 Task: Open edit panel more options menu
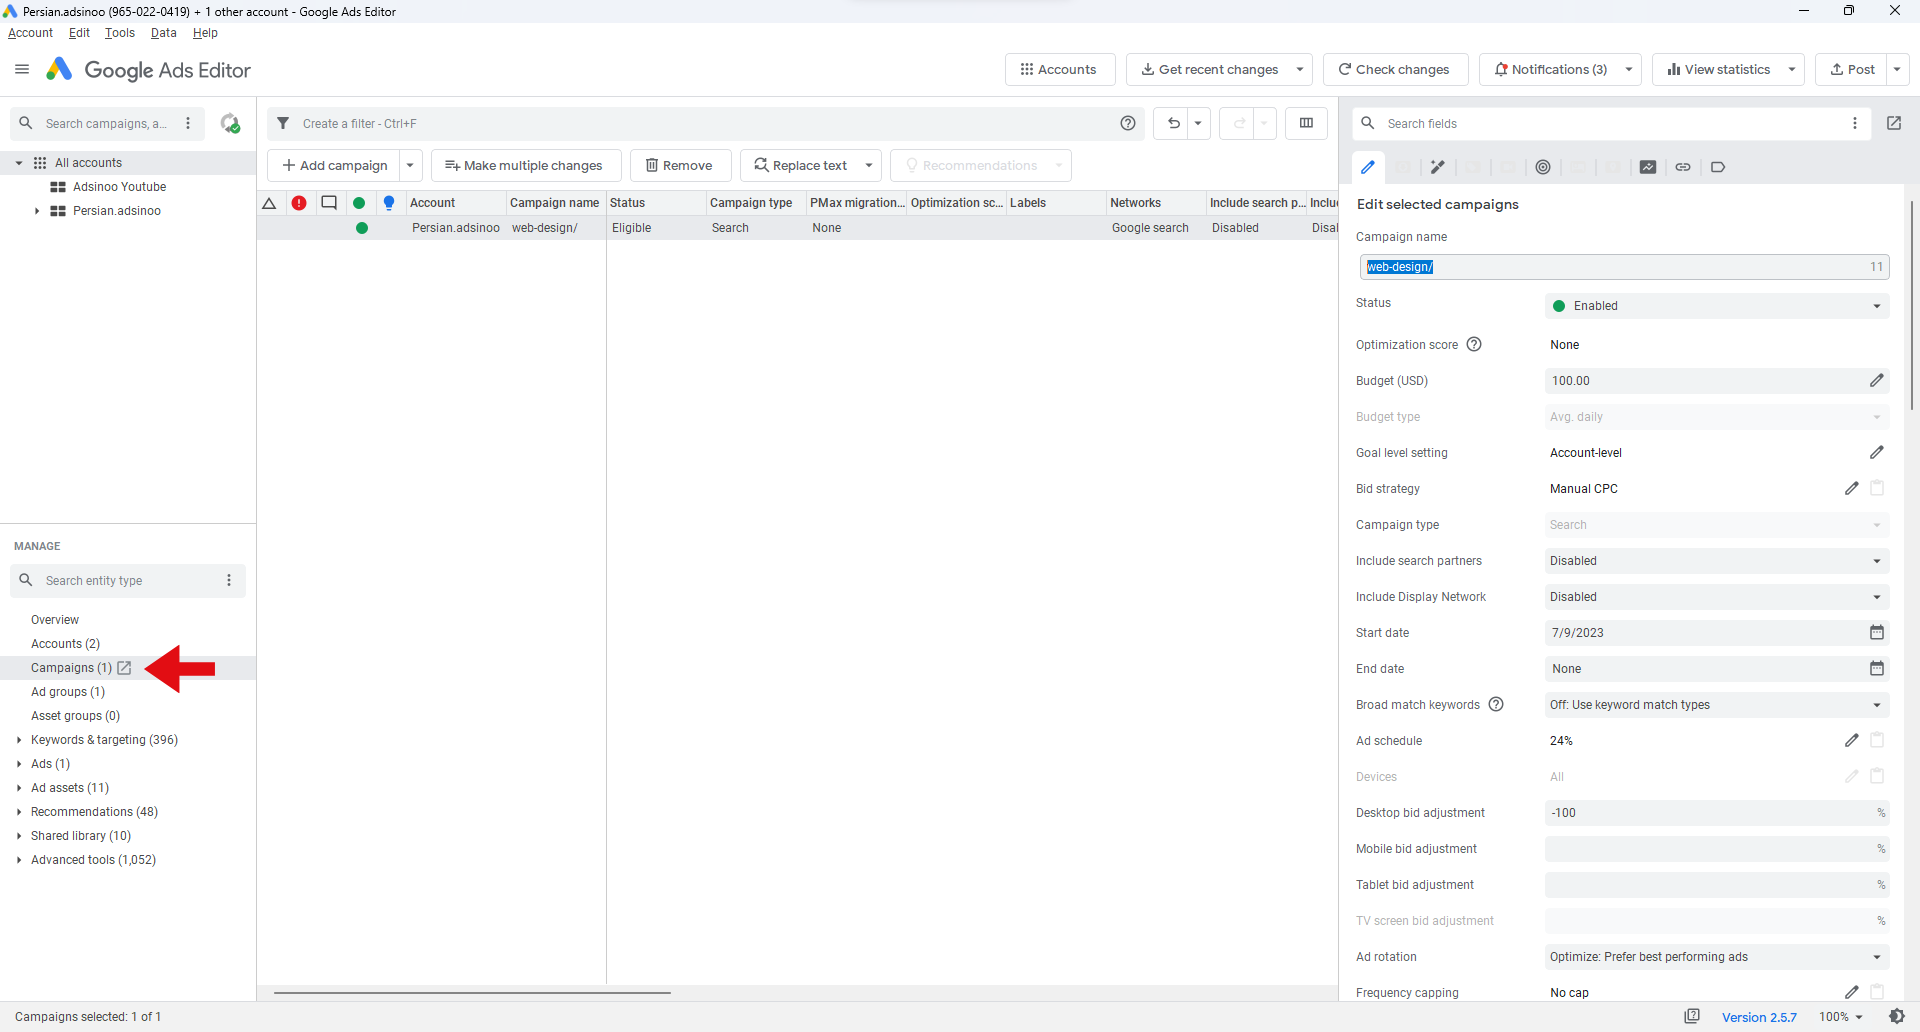tap(1855, 123)
